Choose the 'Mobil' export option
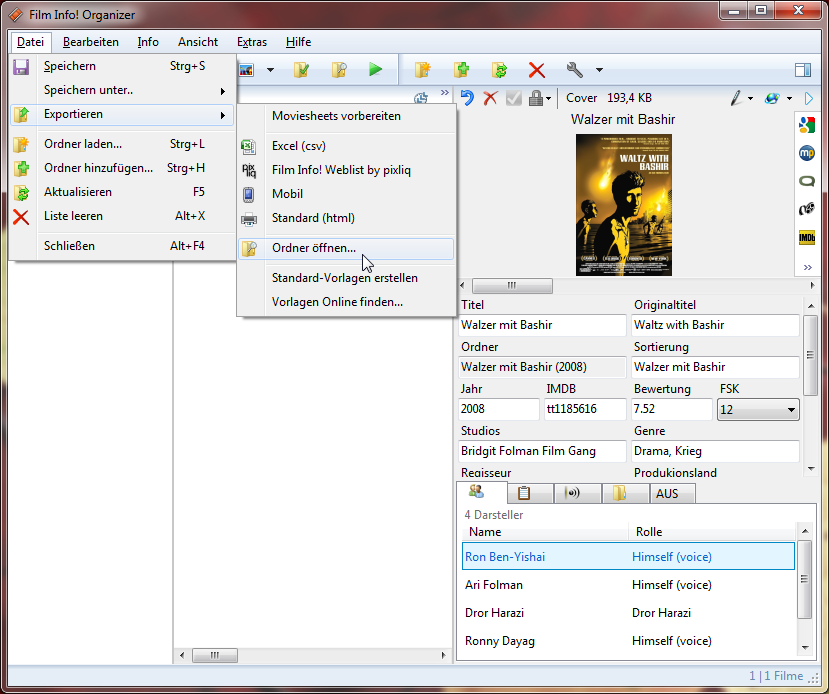Screen dimensions: 829x694 tap(346, 194)
